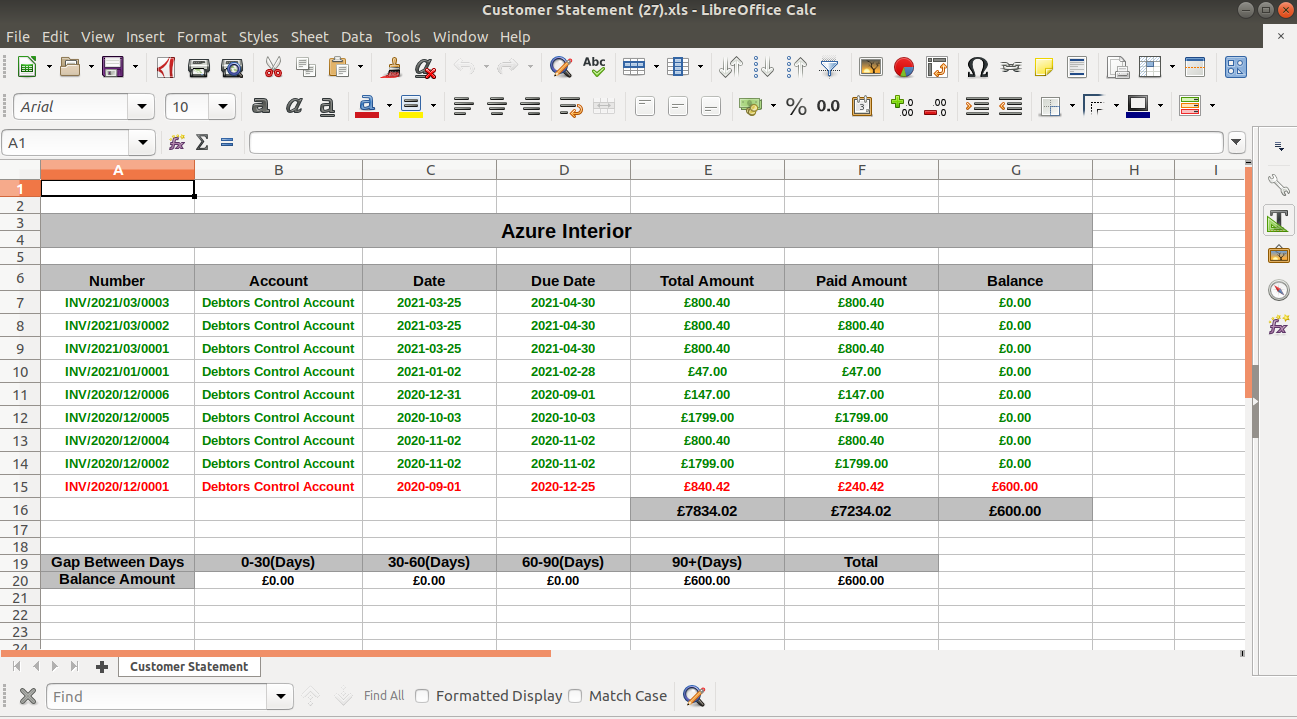Viewport: 1297px width, 719px height.
Task: Open Font Color dropdown arrow
Action: pos(389,106)
